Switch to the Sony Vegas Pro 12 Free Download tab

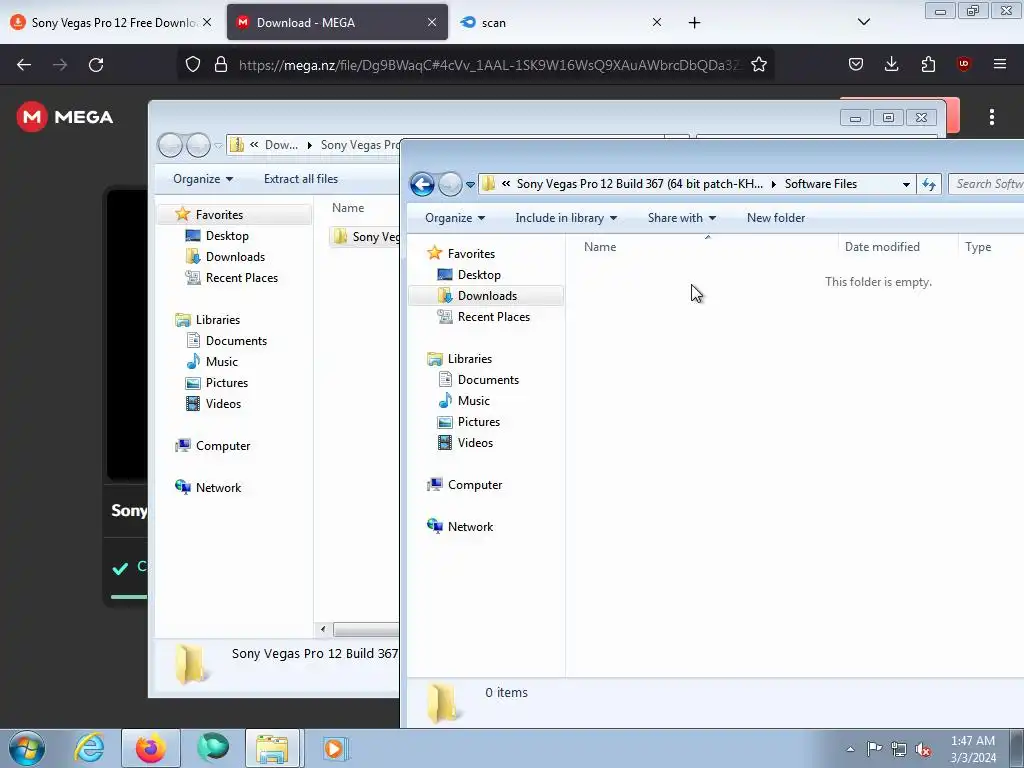pyautogui.click(x=112, y=23)
